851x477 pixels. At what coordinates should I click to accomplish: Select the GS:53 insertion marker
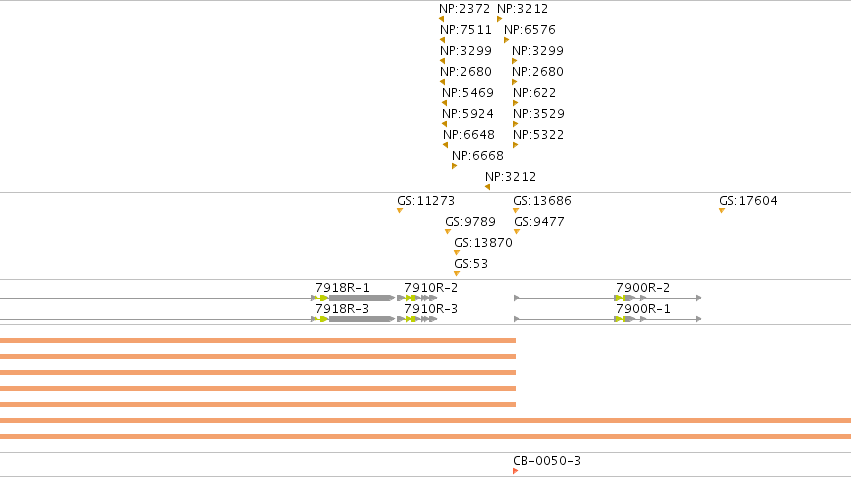(457, 274)
